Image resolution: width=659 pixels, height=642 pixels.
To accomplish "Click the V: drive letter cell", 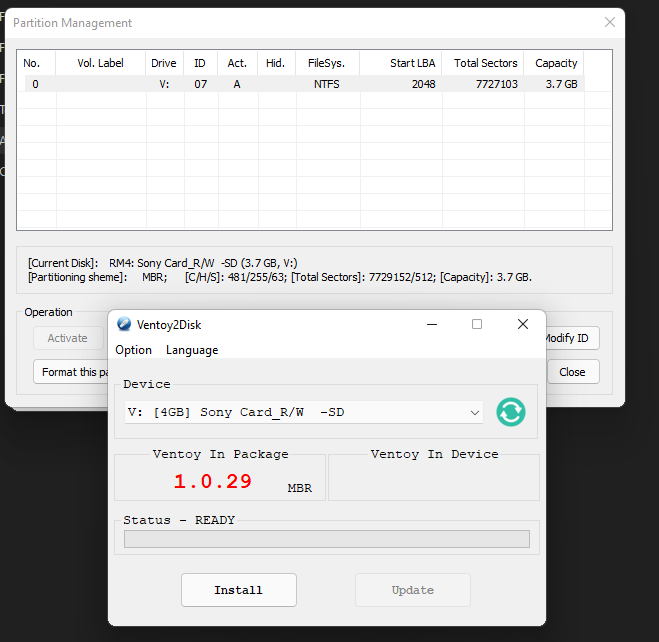I will 164,84.
